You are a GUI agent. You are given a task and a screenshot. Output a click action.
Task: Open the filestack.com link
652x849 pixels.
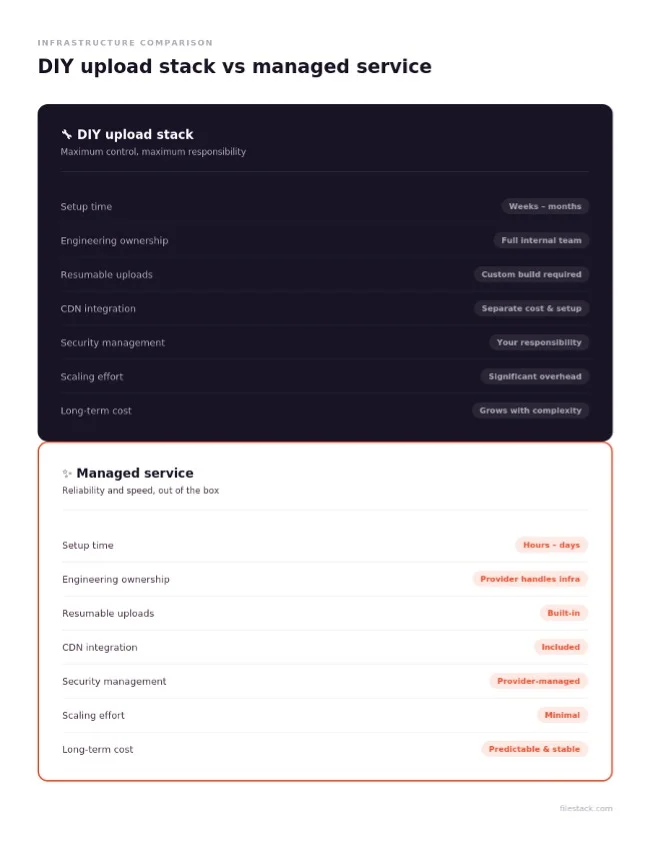point(586,809)
